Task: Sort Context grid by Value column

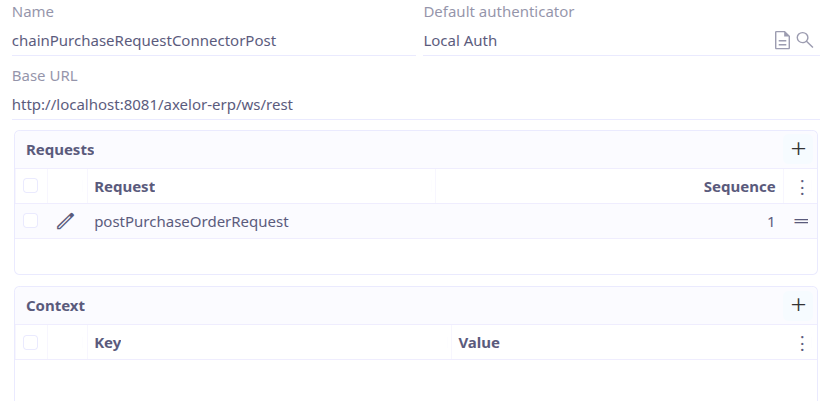Action: tap(479, 343)
